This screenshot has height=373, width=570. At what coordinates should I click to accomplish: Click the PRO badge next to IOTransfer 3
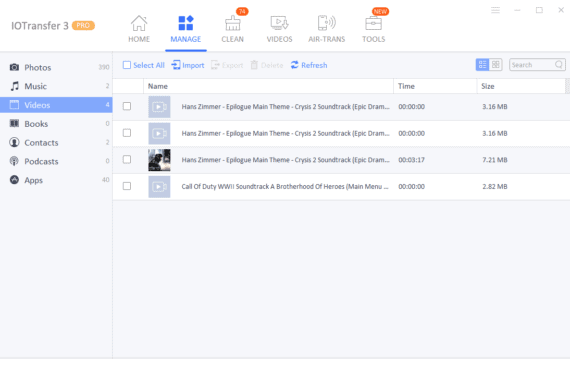(83, 25)
